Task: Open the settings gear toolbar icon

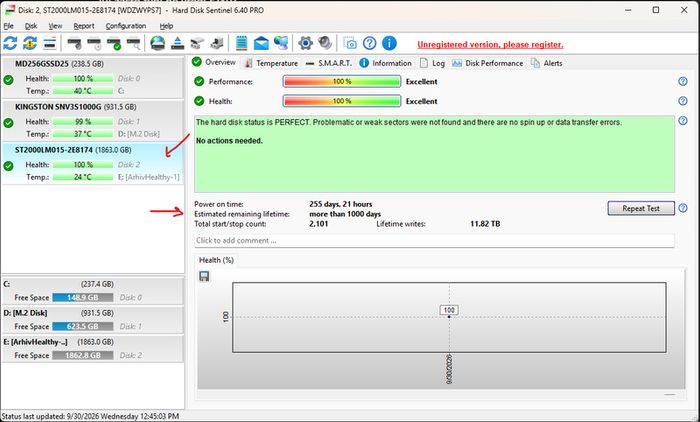Action: coord(305,43)
